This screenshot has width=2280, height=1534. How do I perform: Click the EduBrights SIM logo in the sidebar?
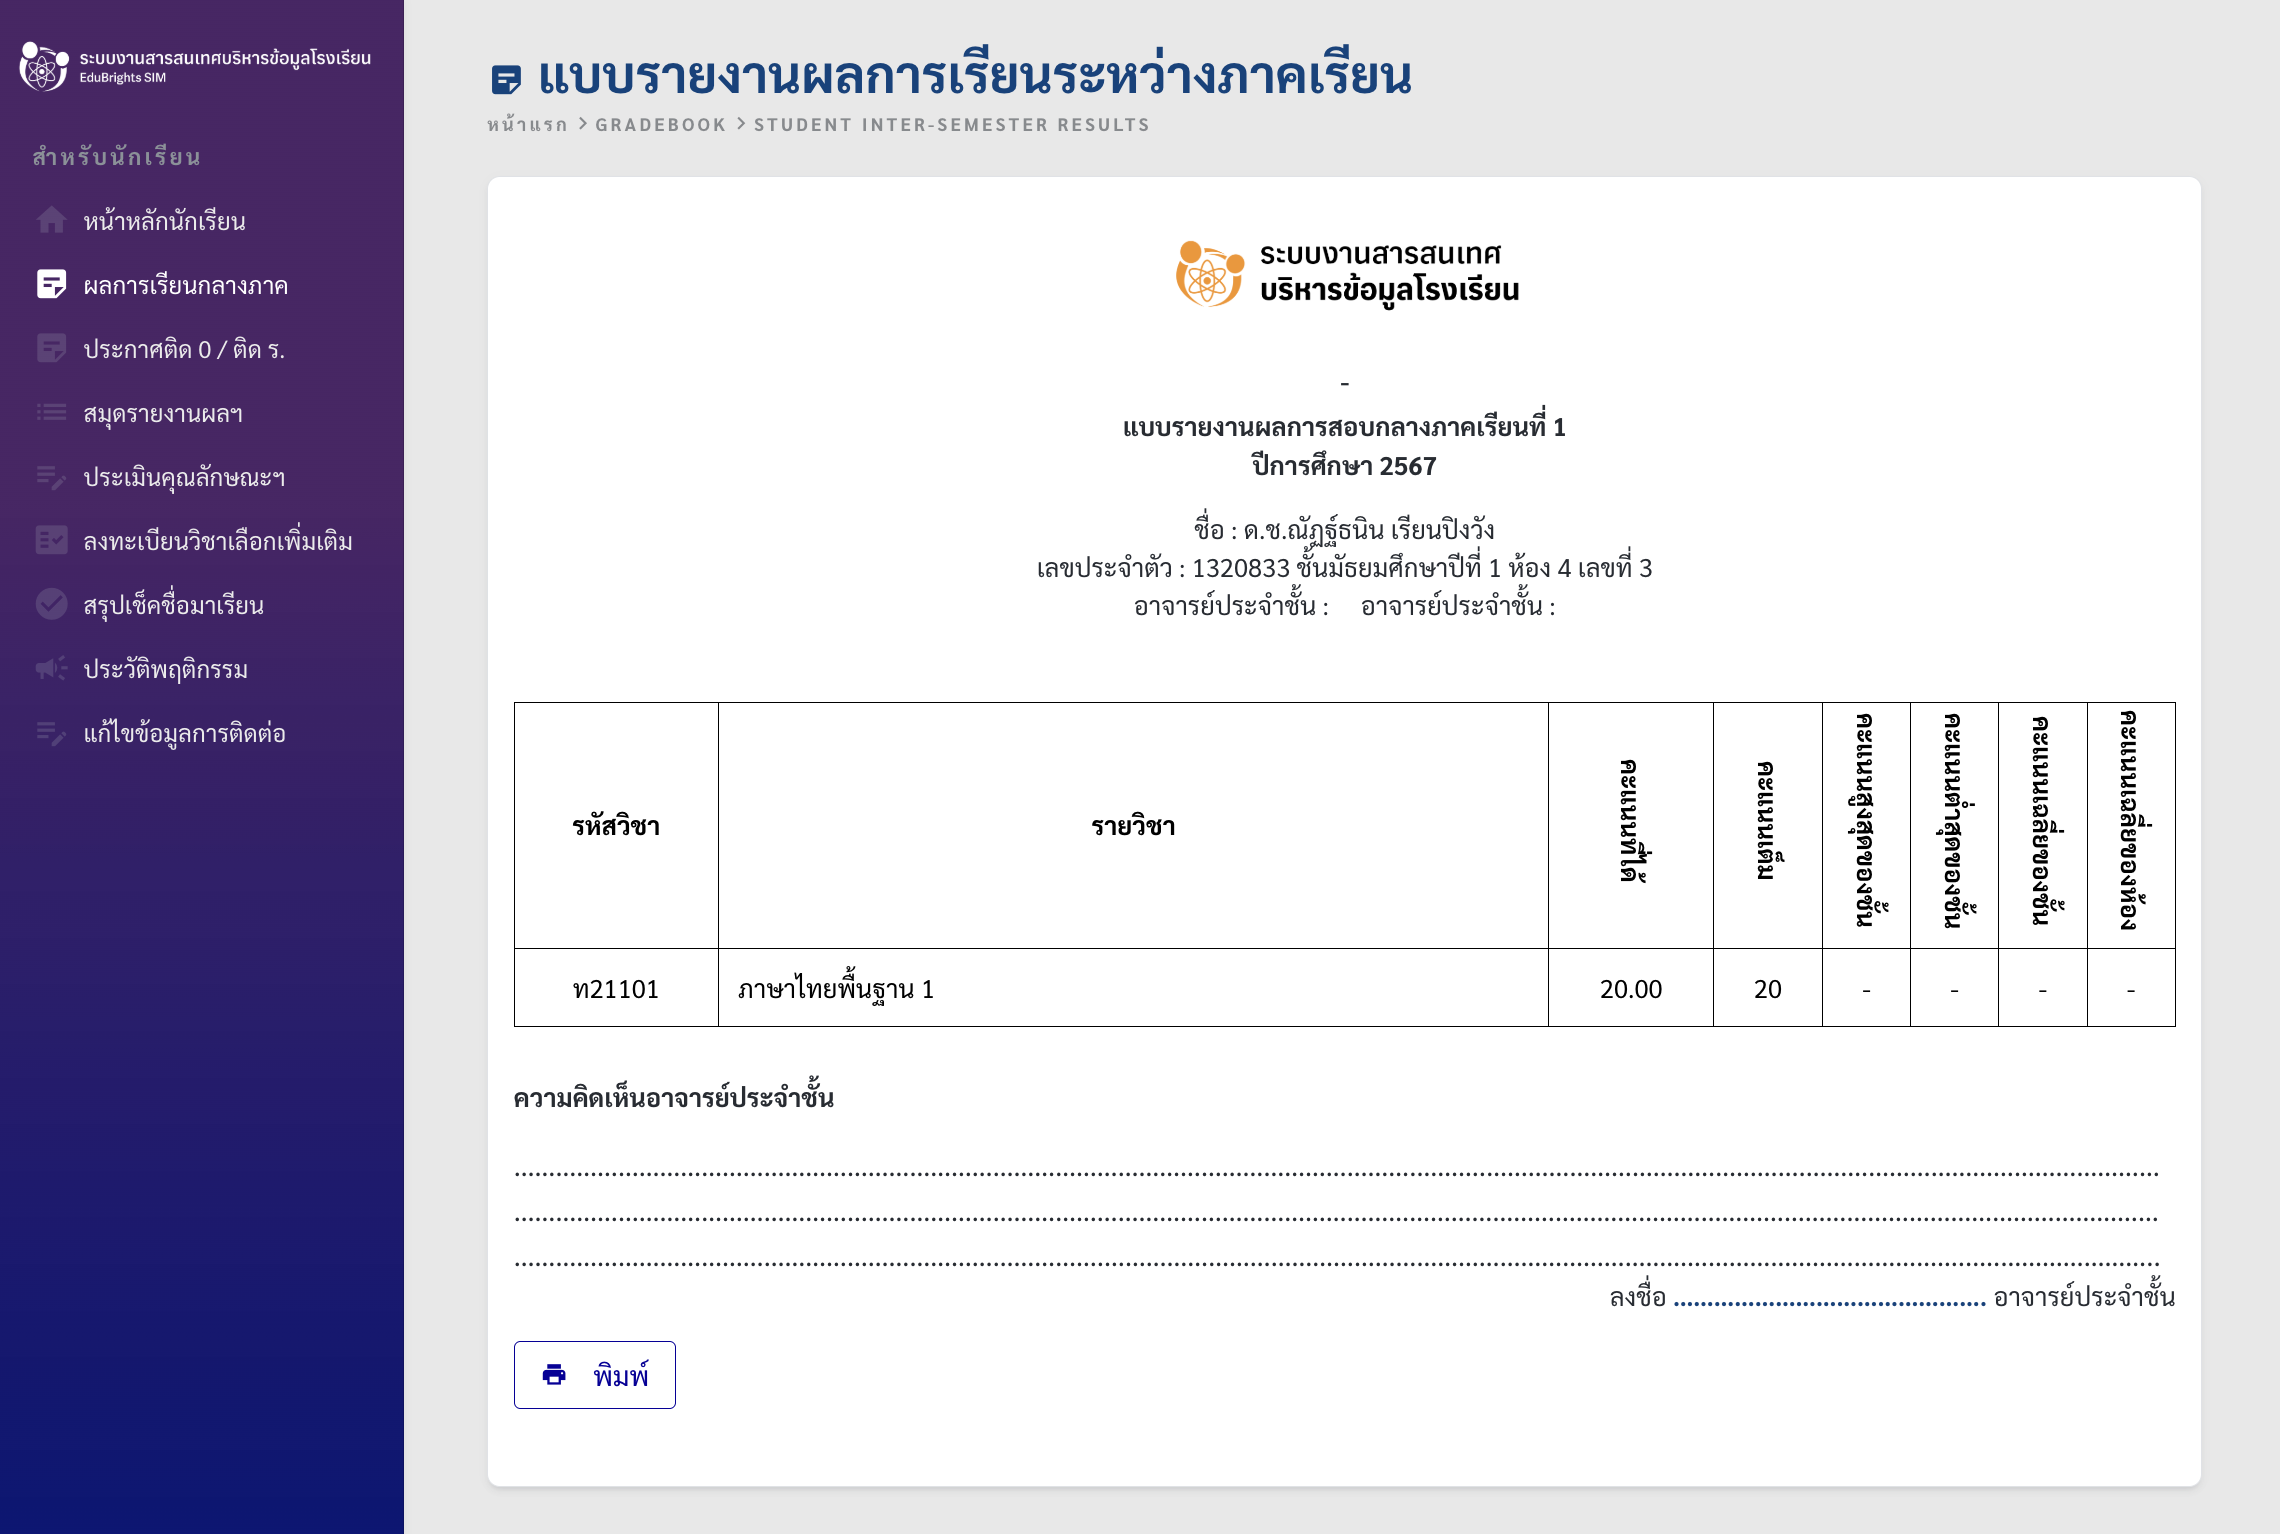[44, 66]
